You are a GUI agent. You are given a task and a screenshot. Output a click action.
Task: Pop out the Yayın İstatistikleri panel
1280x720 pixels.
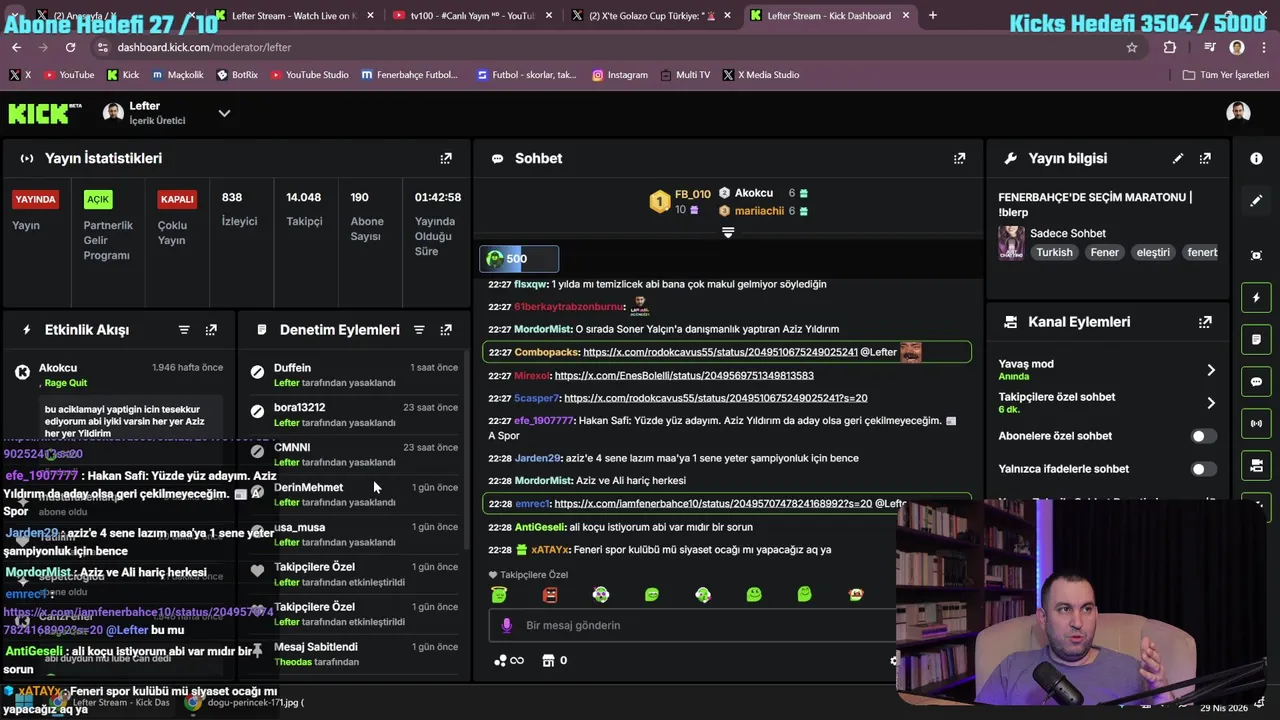pos(446,158)
